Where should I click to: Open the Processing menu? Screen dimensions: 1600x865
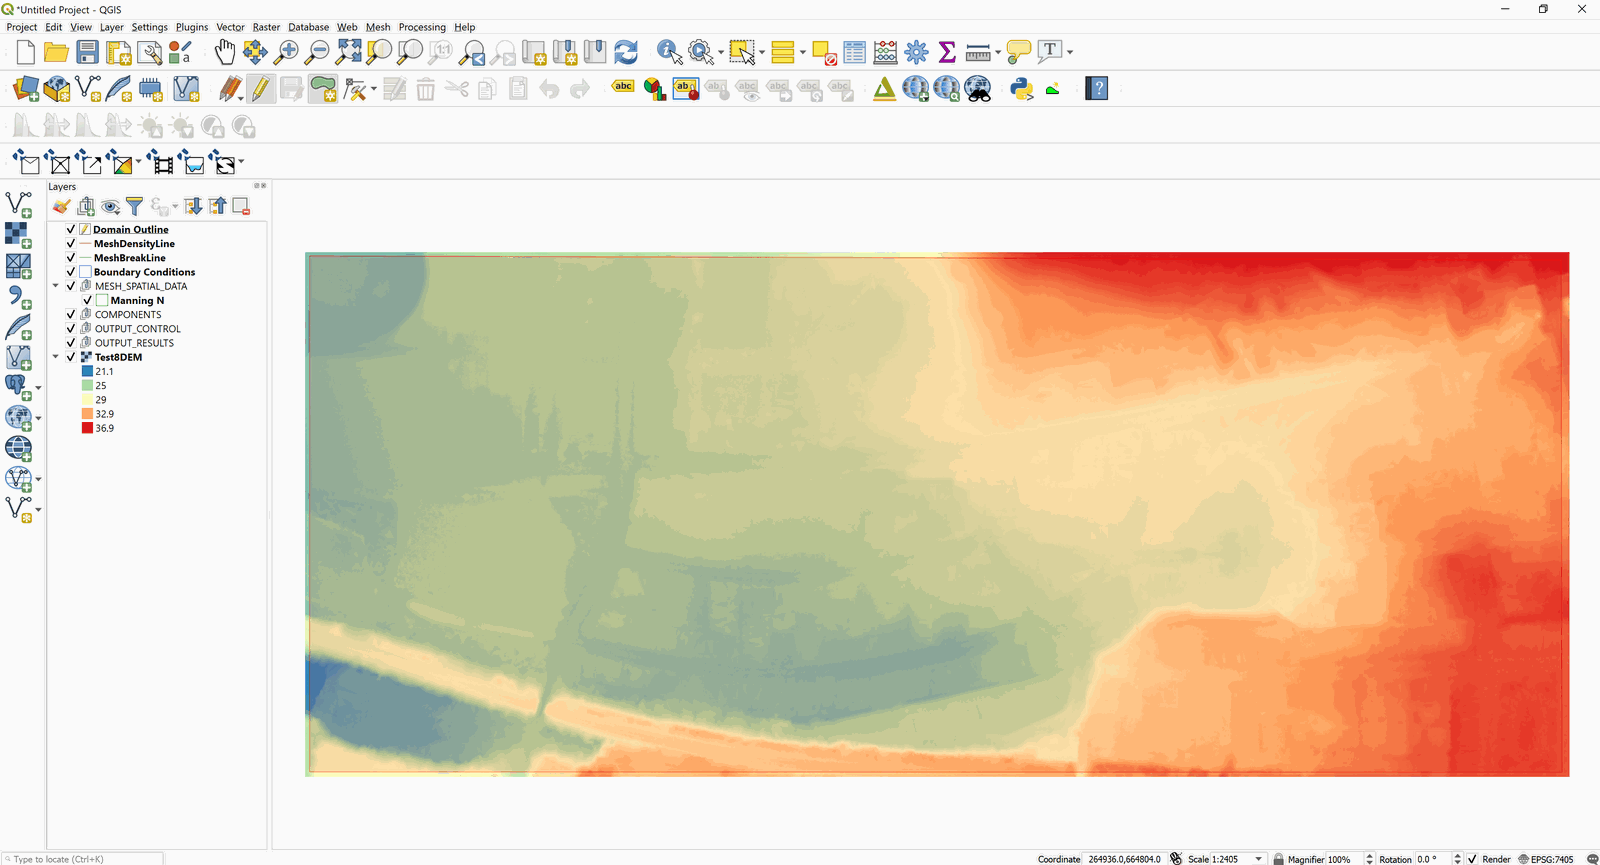tap(422, 27)
